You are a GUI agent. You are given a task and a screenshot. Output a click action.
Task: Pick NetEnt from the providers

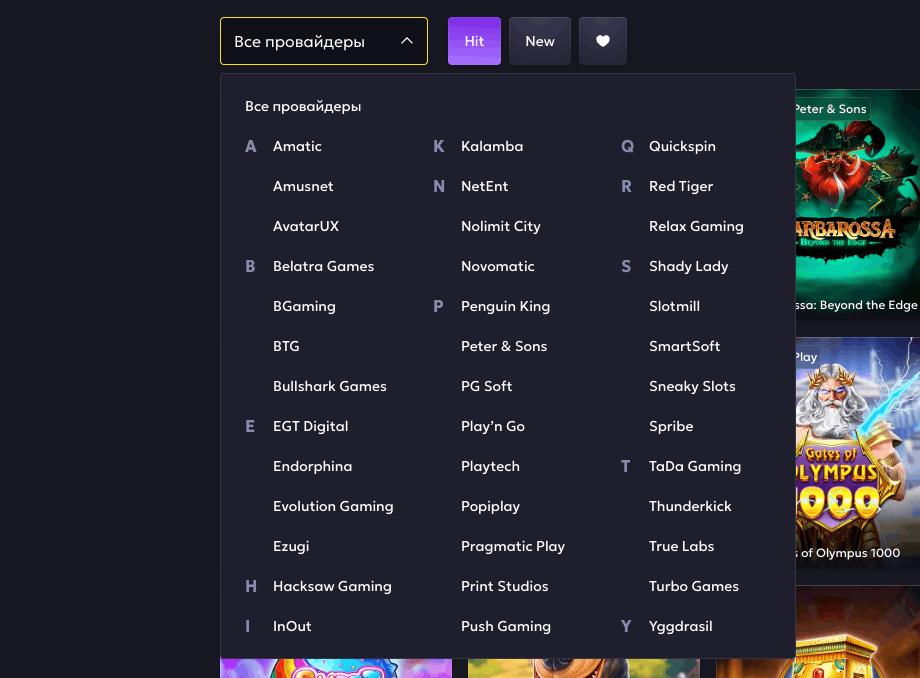click(x=485, y=186)
